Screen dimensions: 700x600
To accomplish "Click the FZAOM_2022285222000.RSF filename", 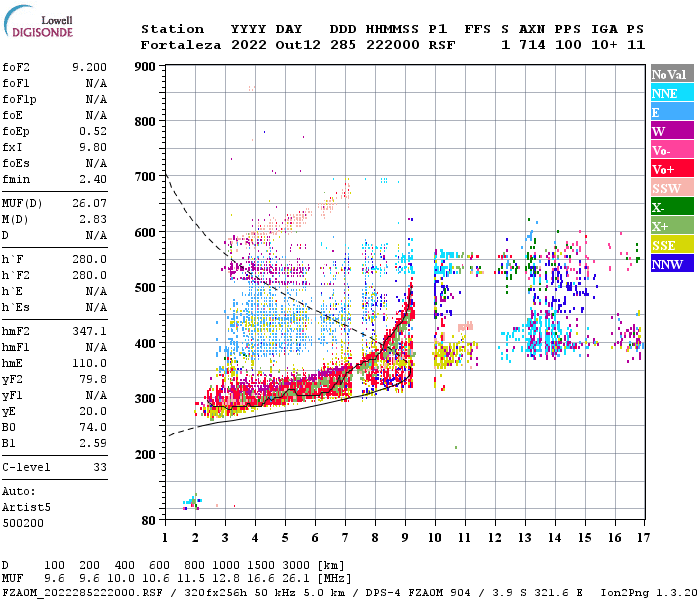I will coord(82,593).
